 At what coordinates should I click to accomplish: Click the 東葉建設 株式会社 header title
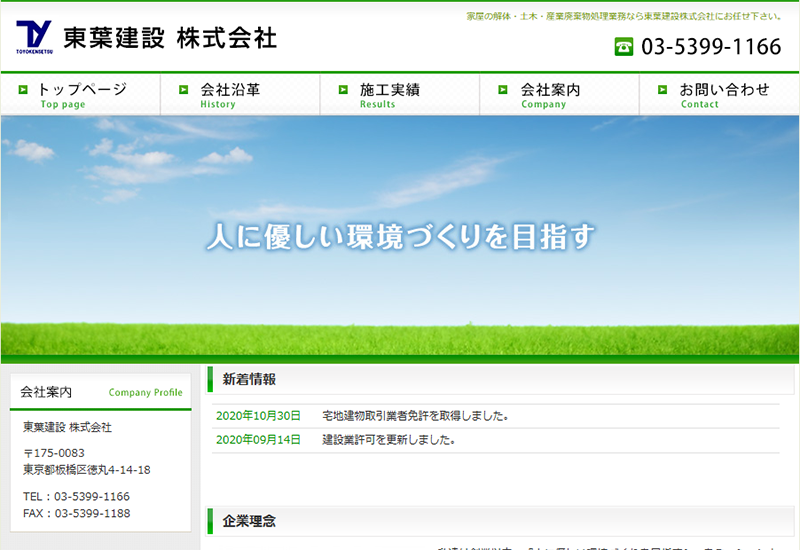[x=170, y=39]
